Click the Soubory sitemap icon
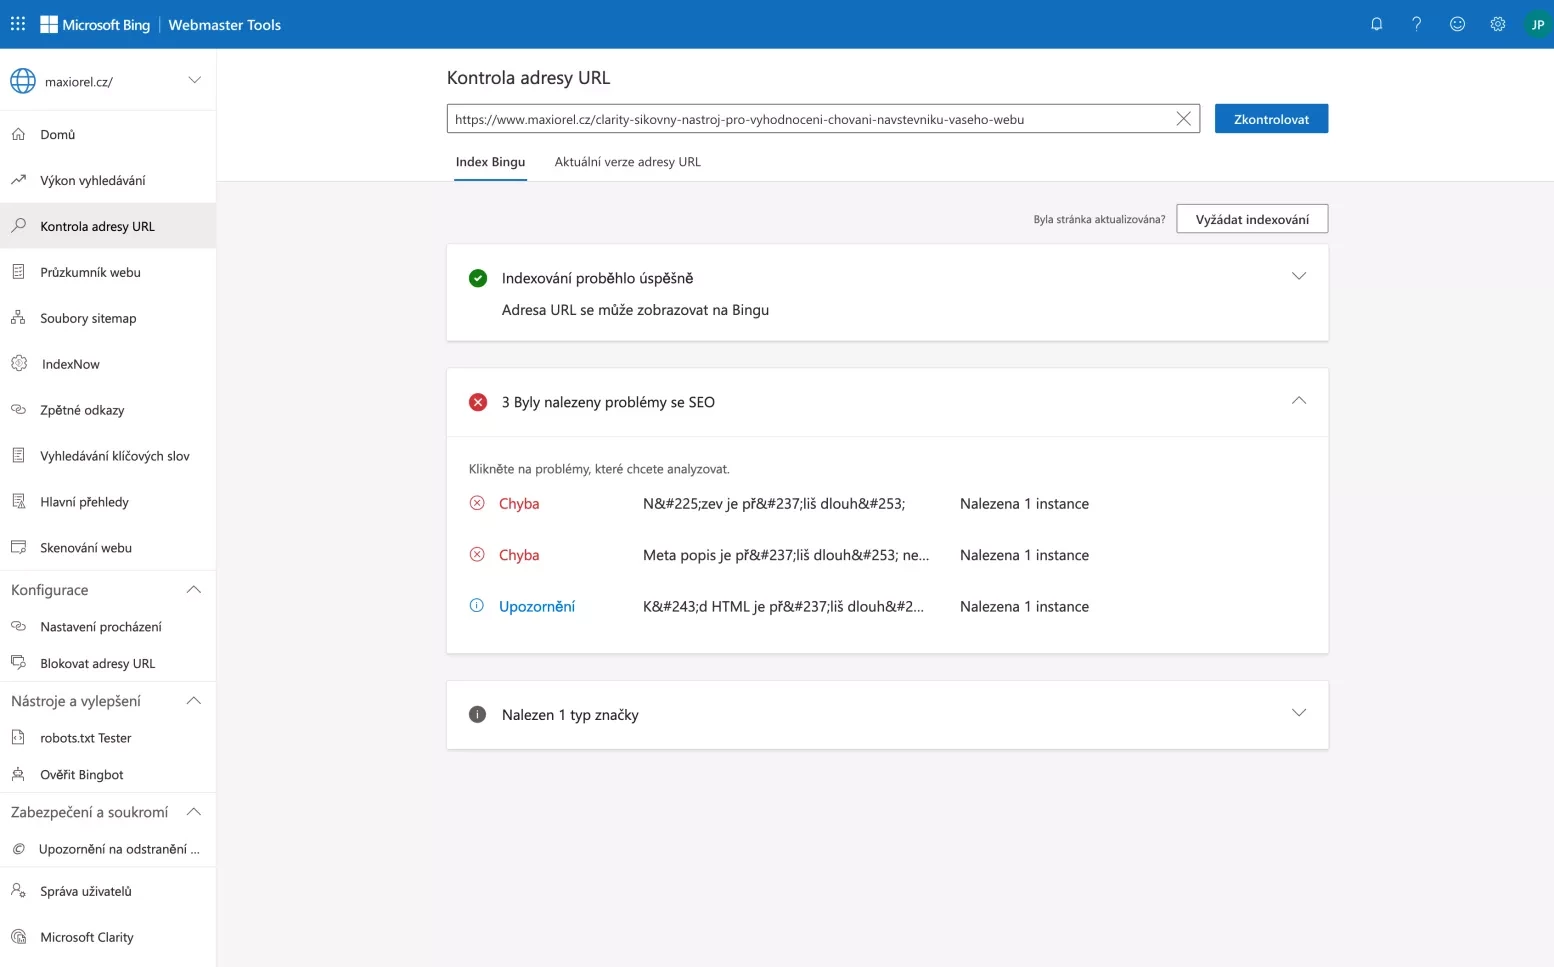Image resolution: width=1554 pixels, height=967 pixels. tap(18, 318)
